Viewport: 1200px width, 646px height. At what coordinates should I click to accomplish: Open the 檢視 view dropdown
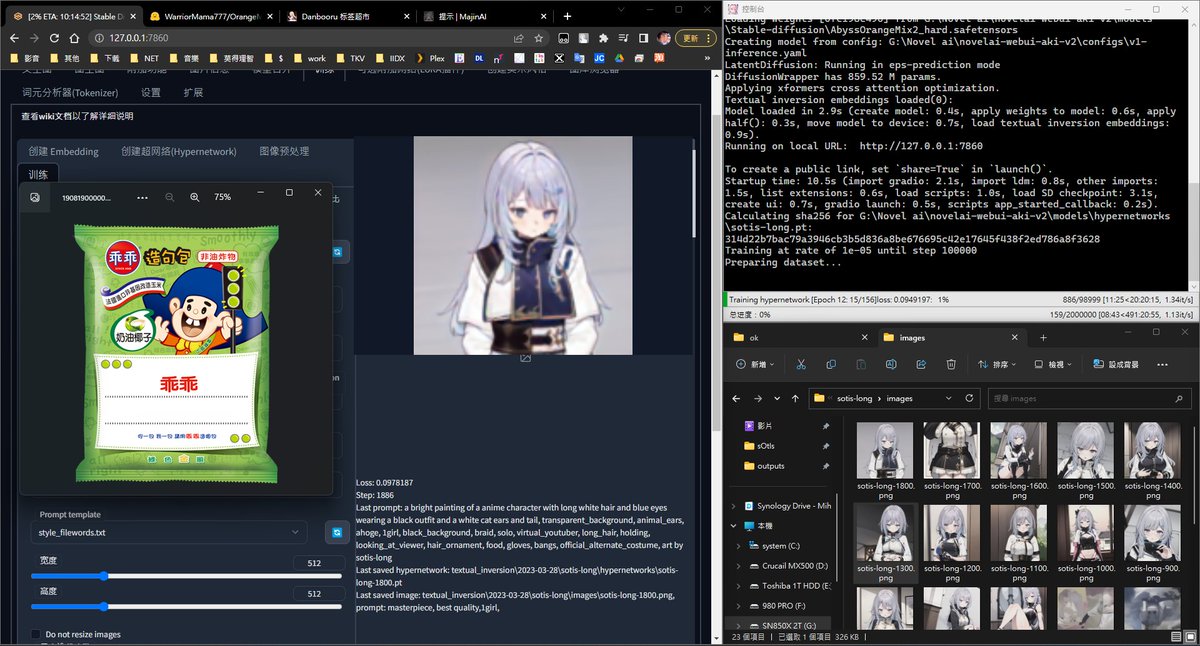tap(1055, 364)
